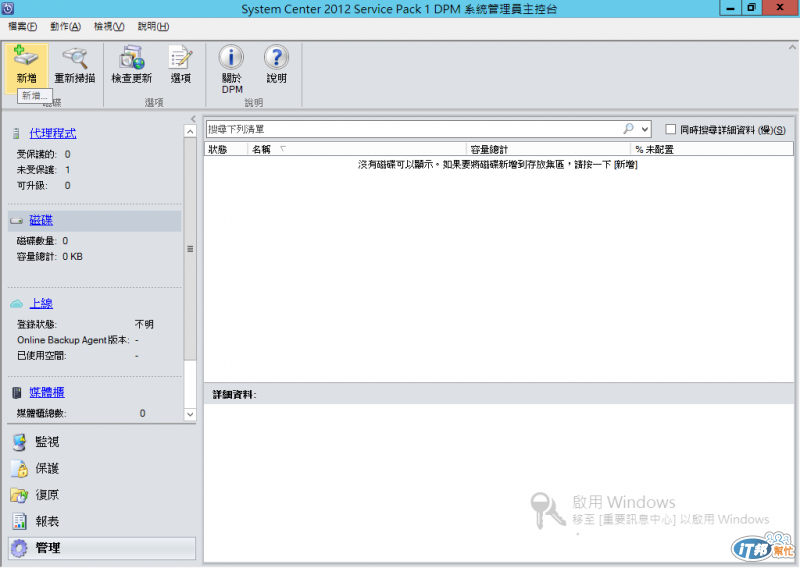Click the 詳細資料: pane header
Screen dimensions: 800x568
point(498,394)
